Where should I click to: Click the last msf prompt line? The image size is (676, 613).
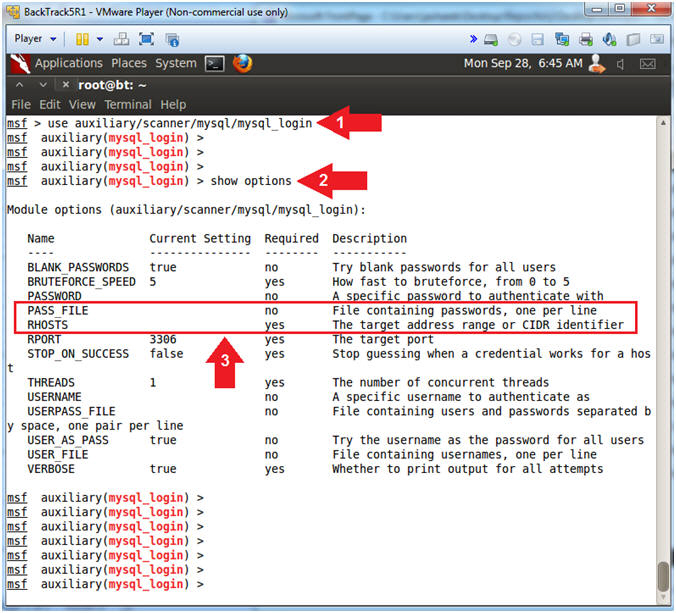click(105, 585)
